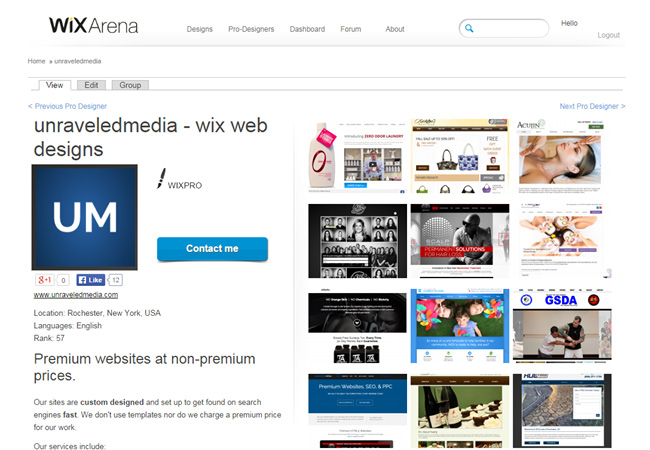
Task: Click the WIXPRO pen badge icon
Action: coord(161,179)
